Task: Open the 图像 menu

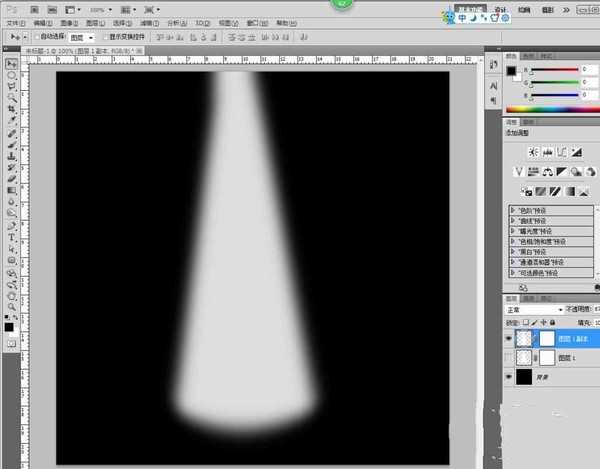Action: (65, 20)
